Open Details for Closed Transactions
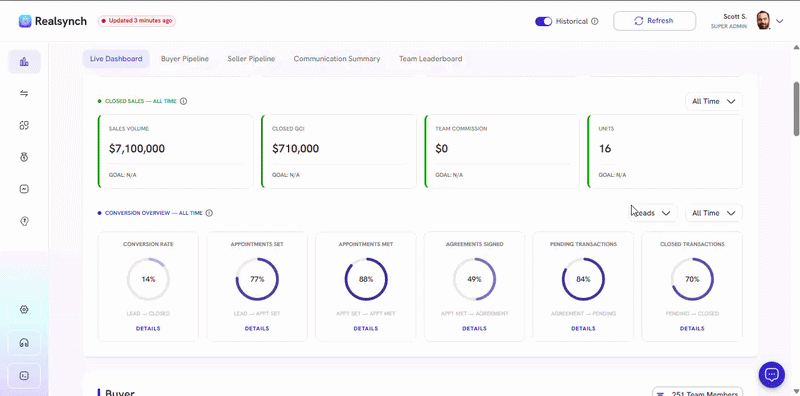Image resolution: width=800 pixels, height=396 pixels. (692, 329)
